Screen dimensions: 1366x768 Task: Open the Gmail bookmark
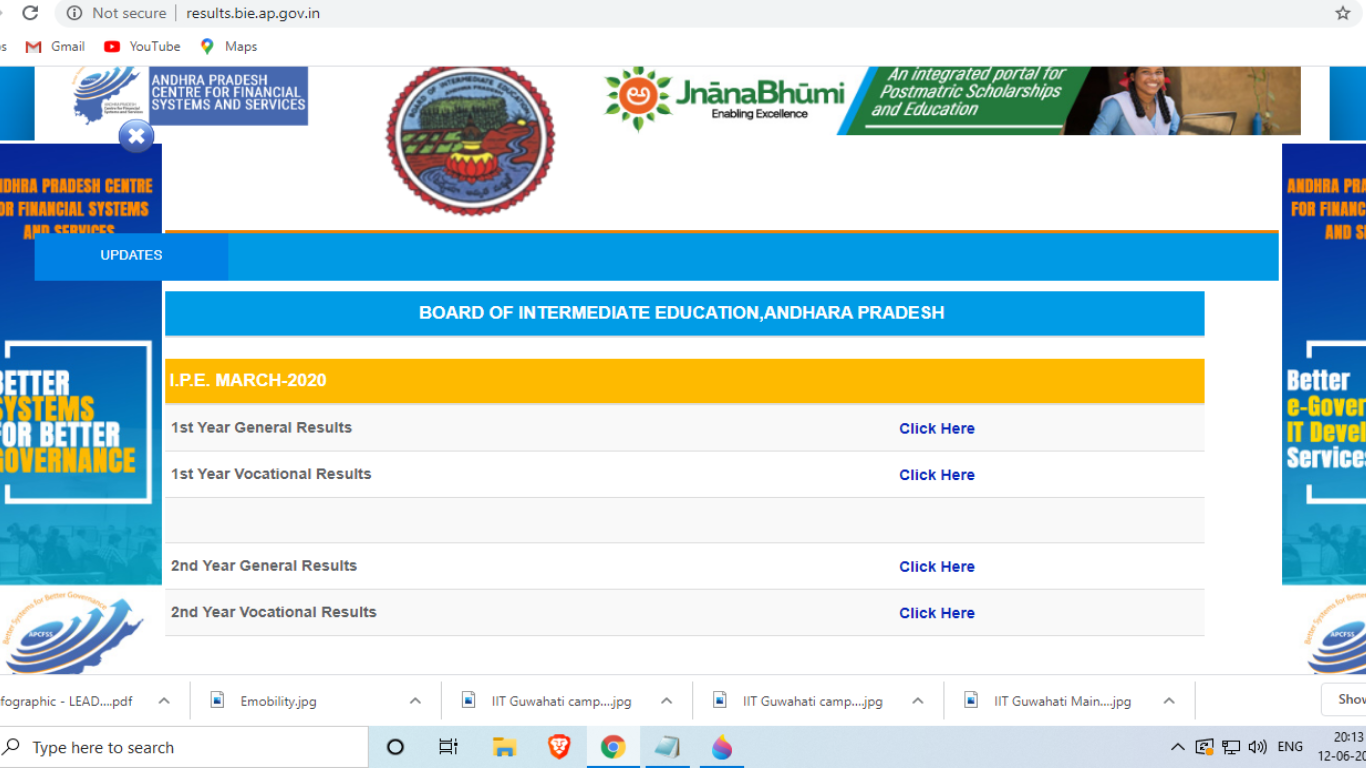point(56,46)
